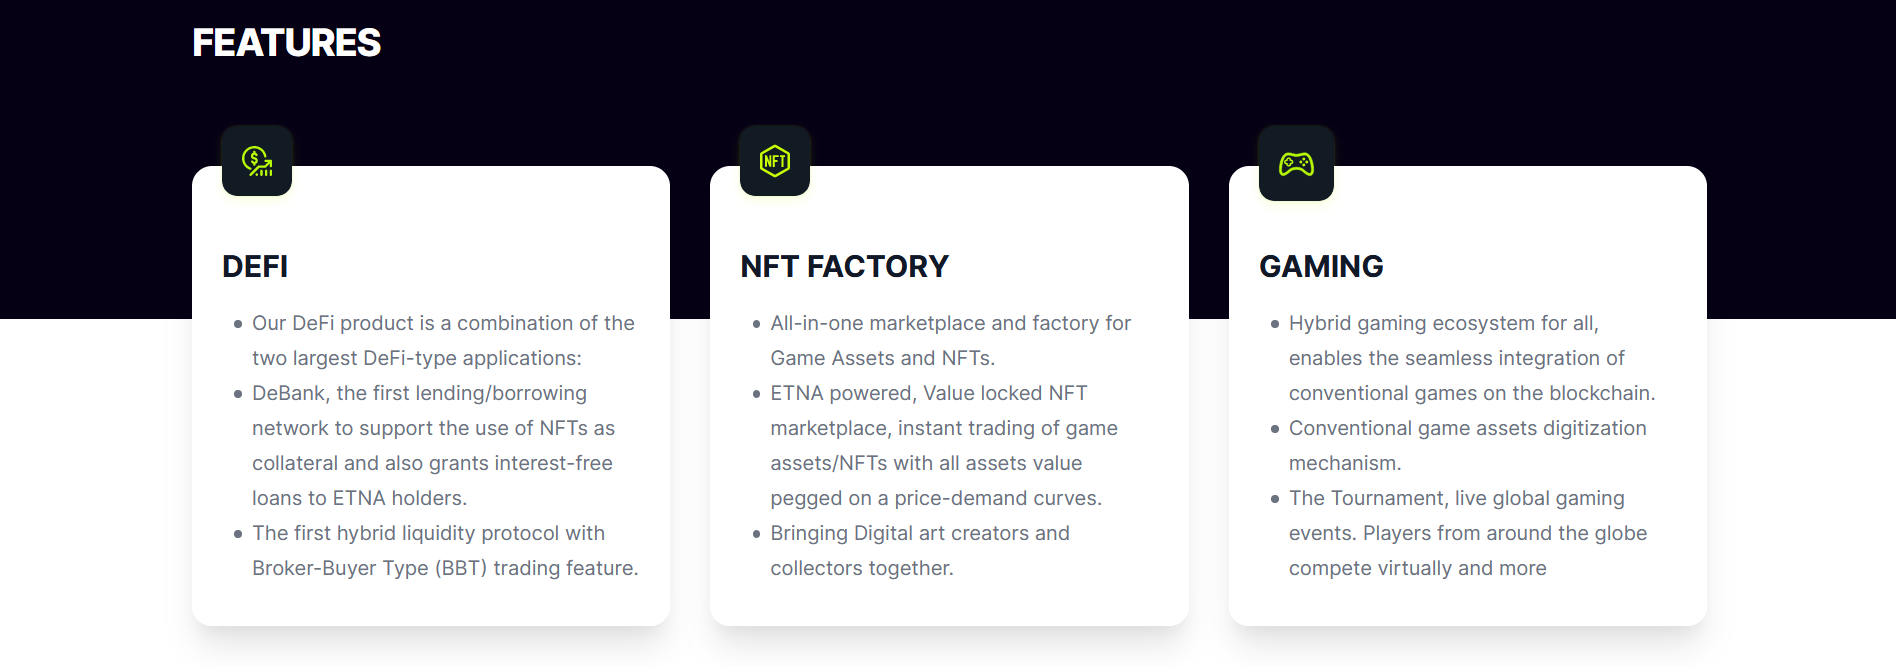
Task: Click the DeBank lending/borrowing bullet text
Action: click(x=433, y=445)
